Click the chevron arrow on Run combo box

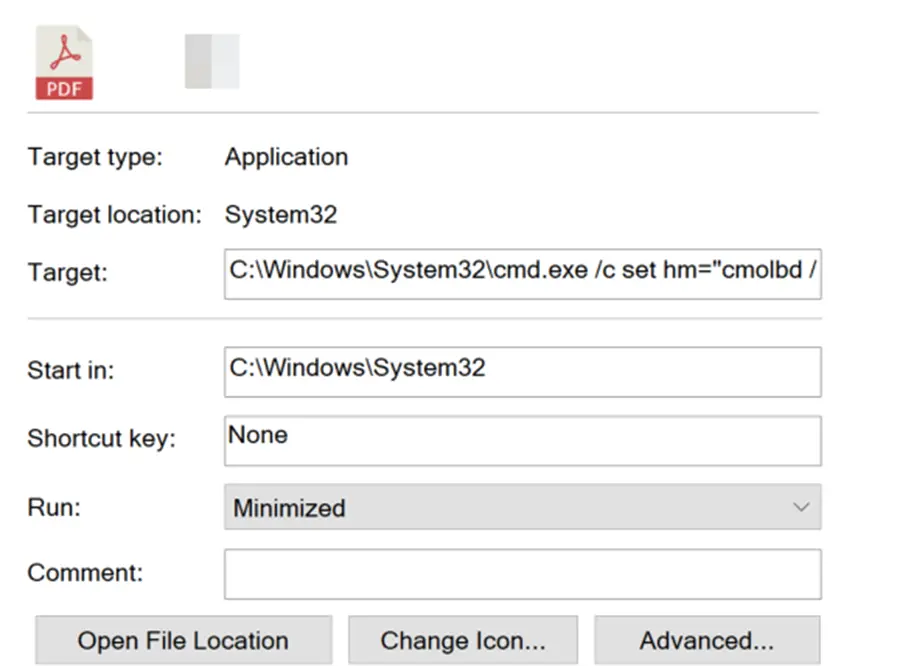tap(801, 507)
